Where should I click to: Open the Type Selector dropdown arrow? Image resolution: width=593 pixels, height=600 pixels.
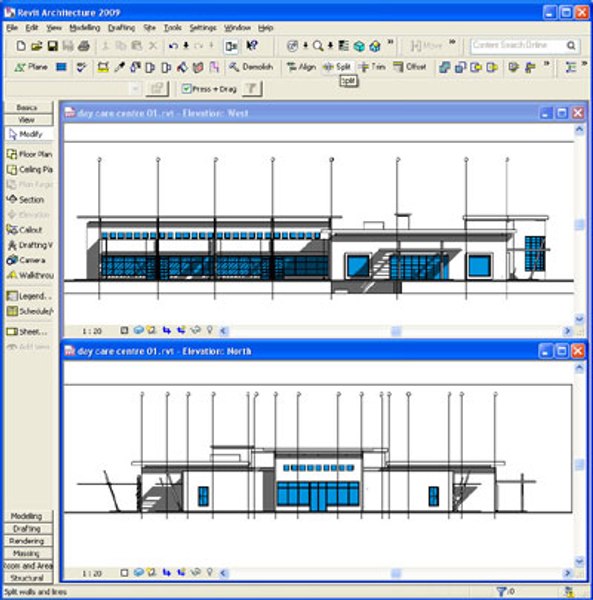point(135,89)
